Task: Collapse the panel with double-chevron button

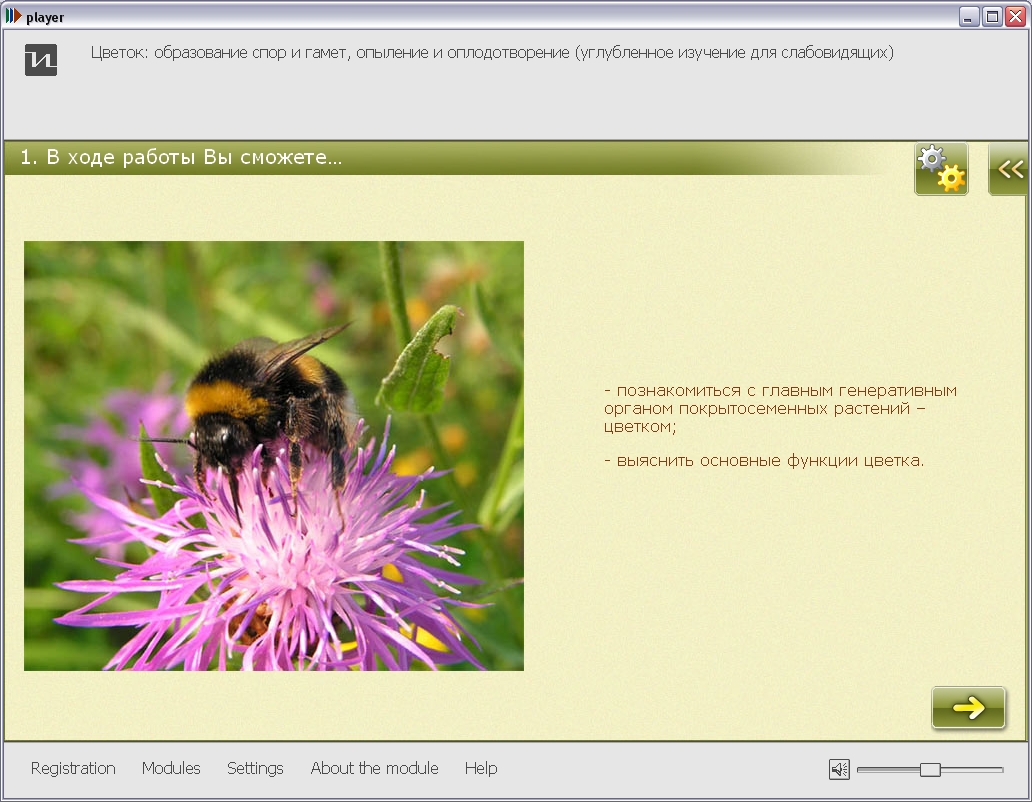Action: tap(1009, 169)
